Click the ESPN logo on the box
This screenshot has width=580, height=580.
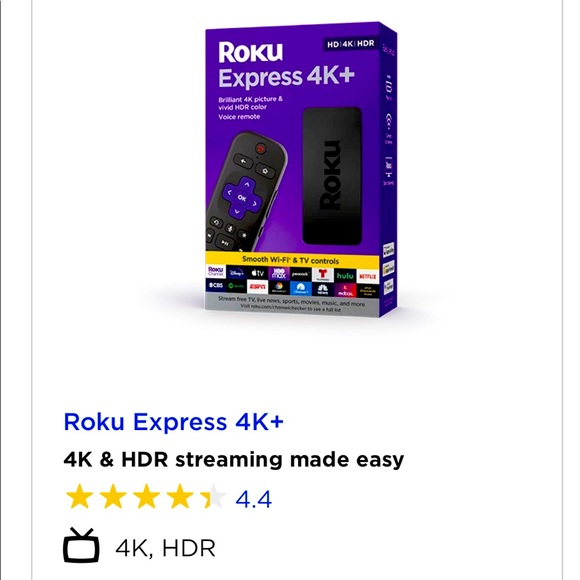tap(257, 287)
